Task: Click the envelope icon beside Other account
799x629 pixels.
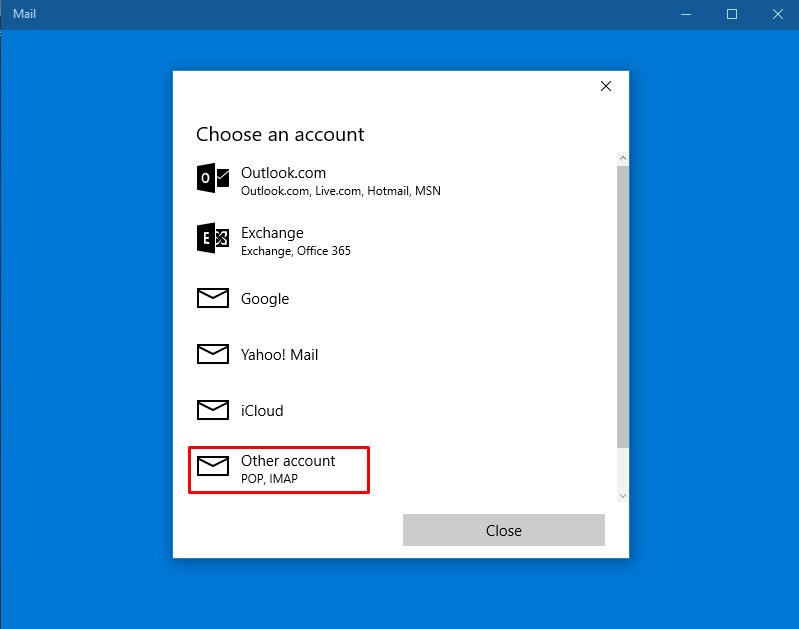Action: [213, 467]
